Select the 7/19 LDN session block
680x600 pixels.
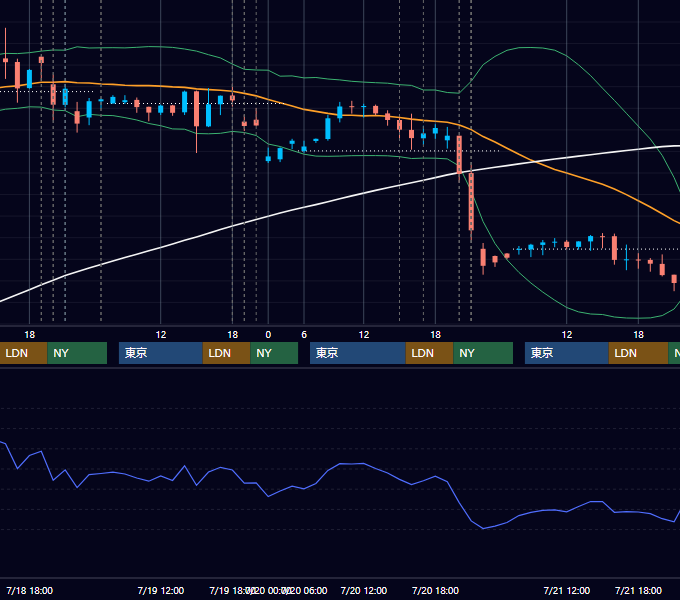[x=226, y=353]
